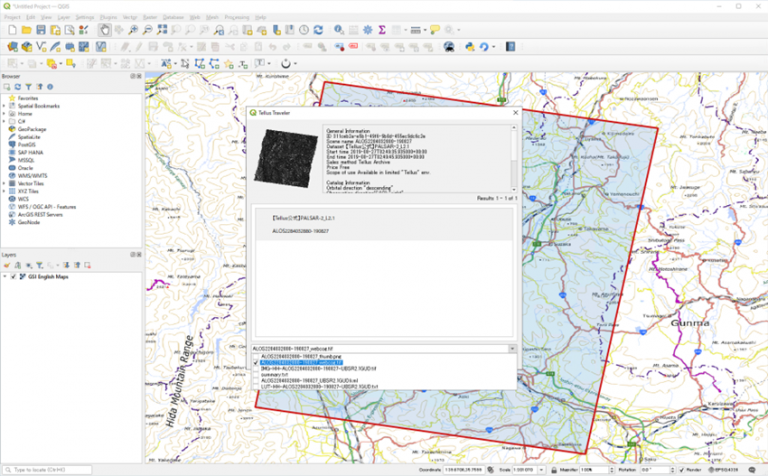Open the log messages icon in status bar
This screenshot has width=768, height=476.
(752, 470)
